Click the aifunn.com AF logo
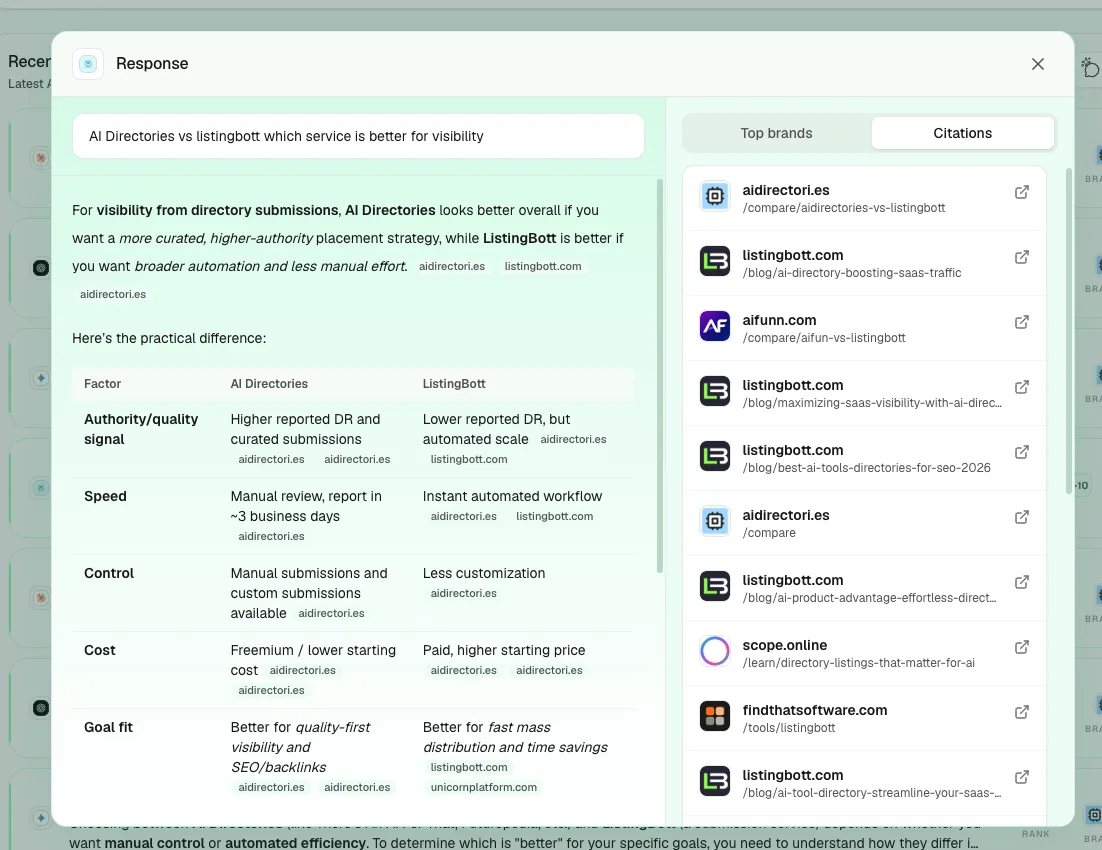This screenshot has width=1102, height=850. coord(715,326)
